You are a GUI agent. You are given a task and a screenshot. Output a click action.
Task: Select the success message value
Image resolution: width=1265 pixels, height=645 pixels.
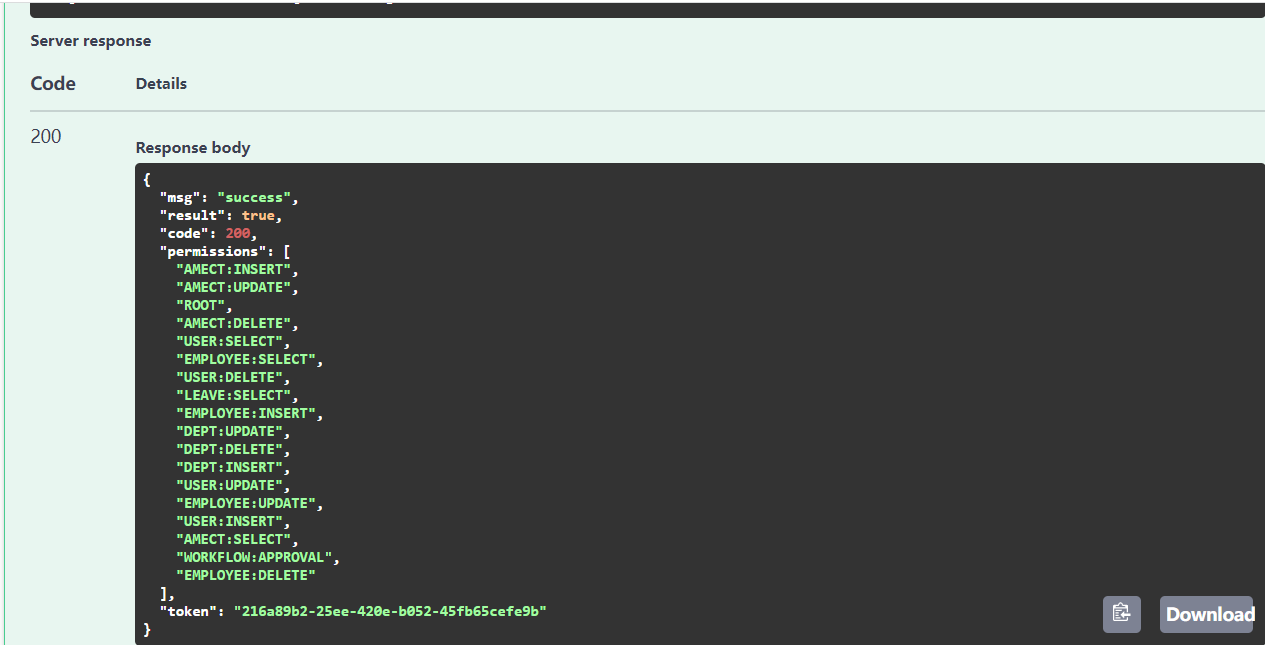[x=253, y=196]
